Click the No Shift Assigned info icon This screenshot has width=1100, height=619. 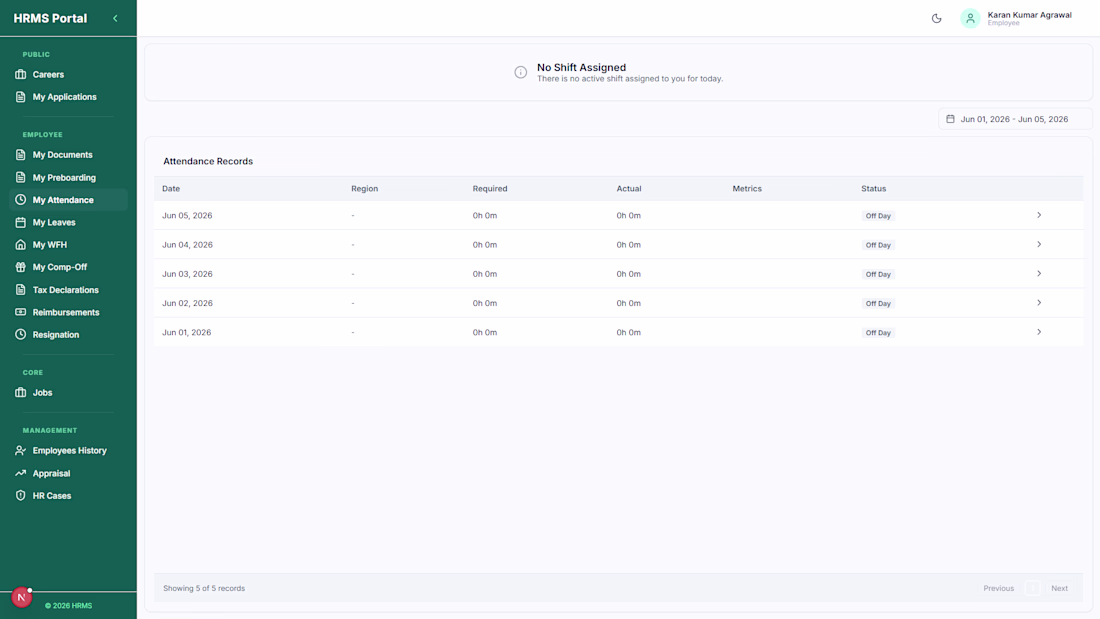click(521, 72)
